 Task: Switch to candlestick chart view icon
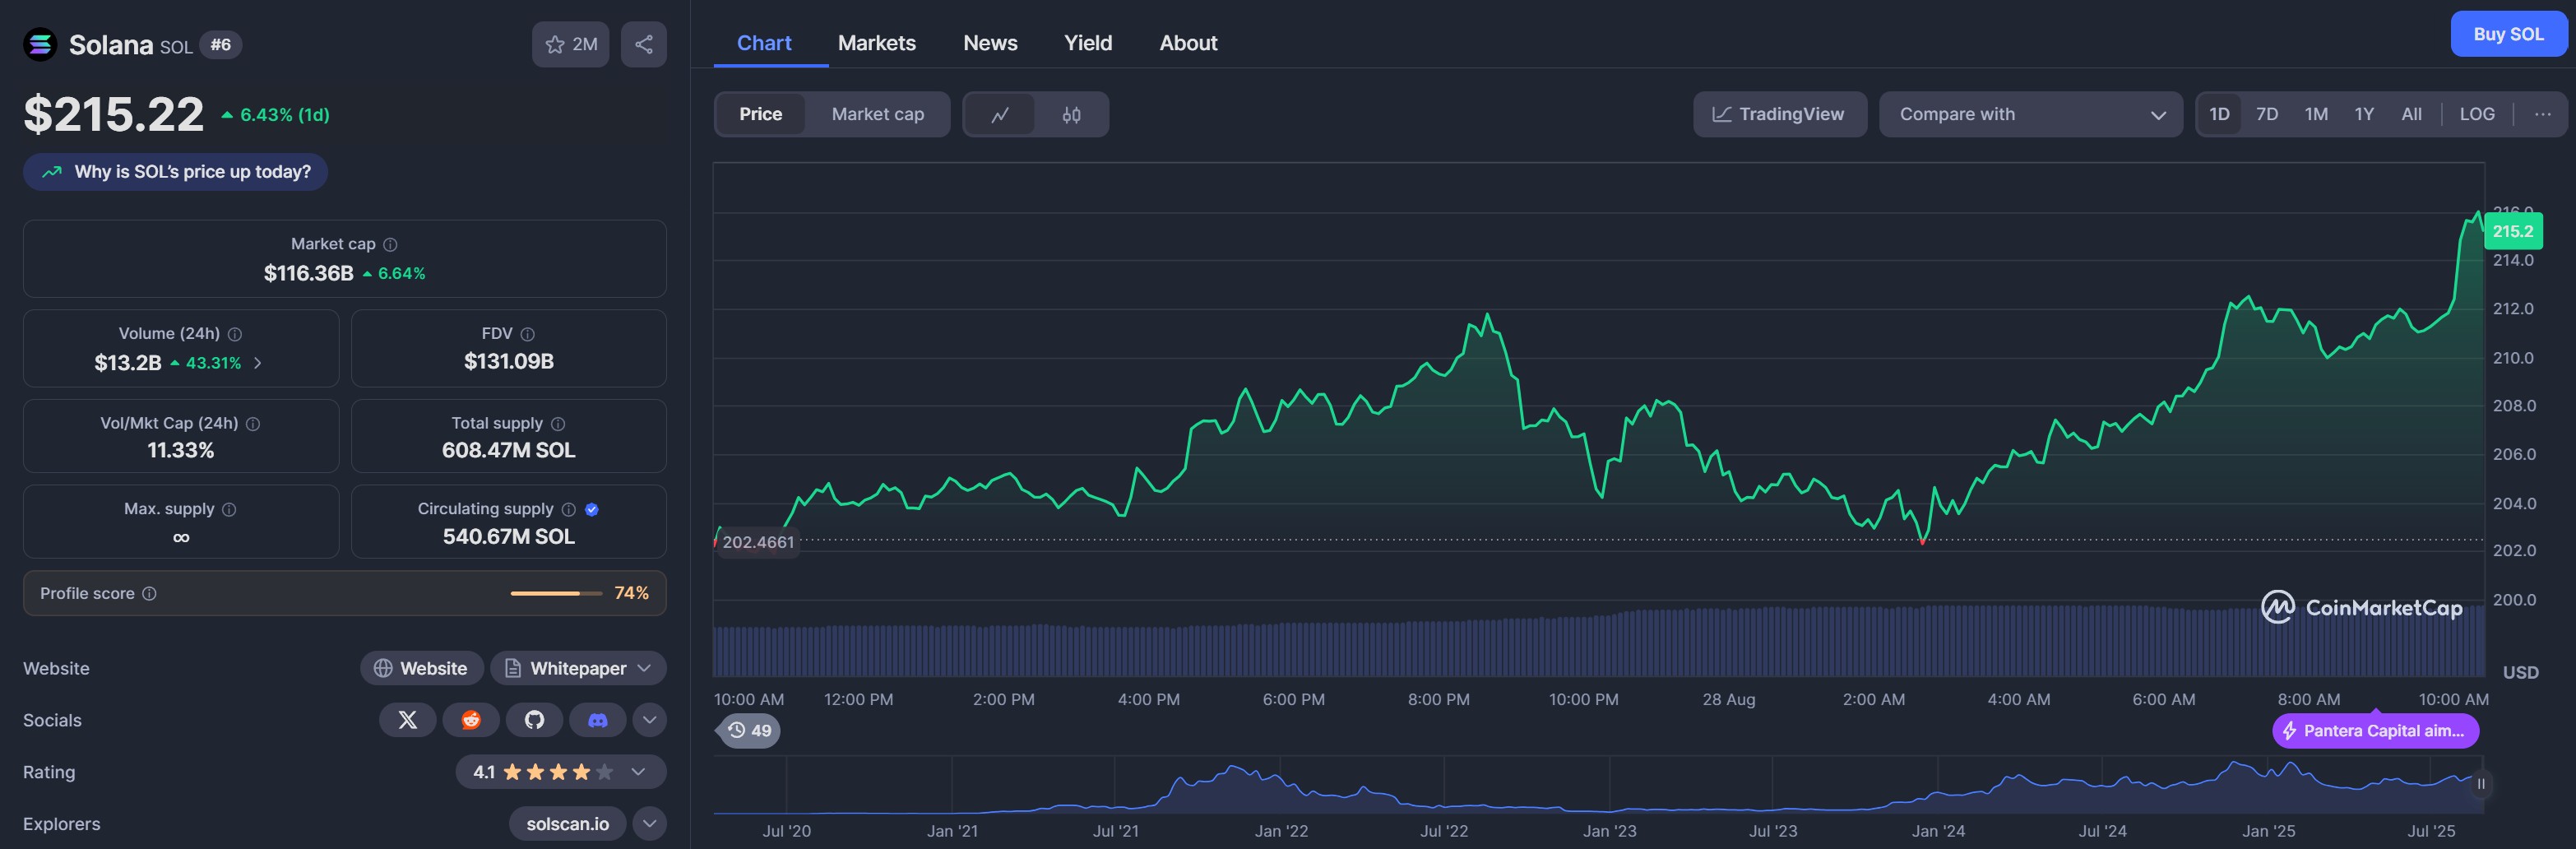[1071, 115]
